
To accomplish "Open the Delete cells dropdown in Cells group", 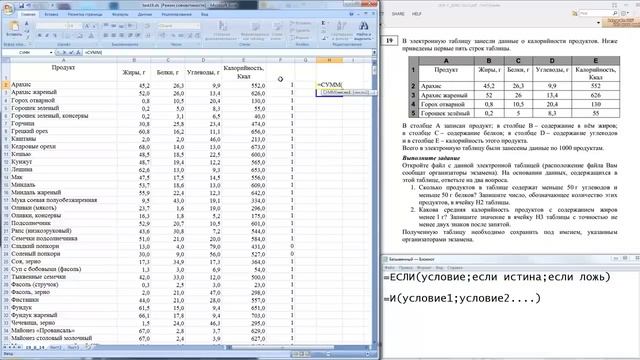I will [x=300, y=31].
